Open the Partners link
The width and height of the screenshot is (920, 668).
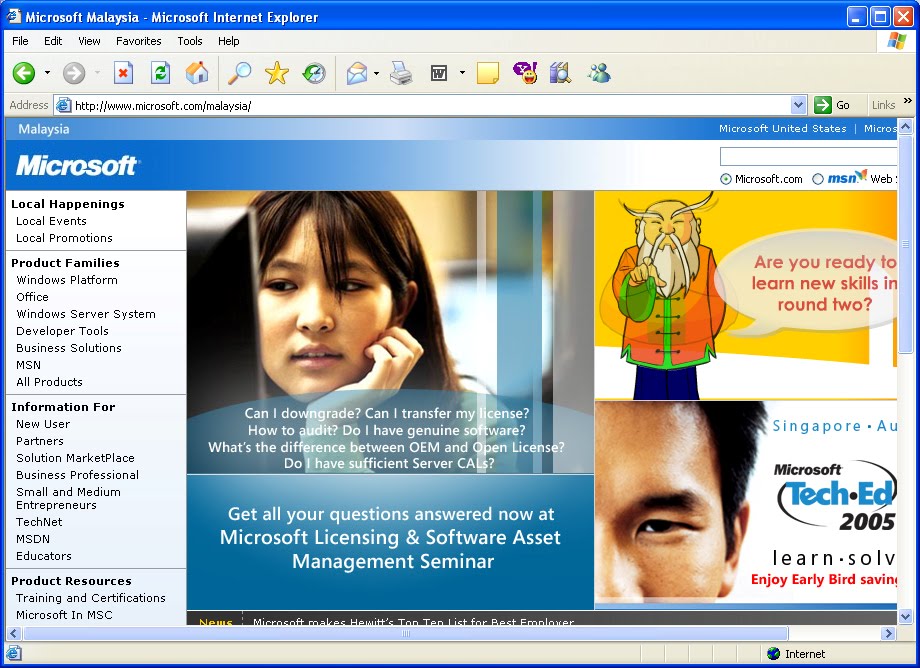(40, 441)
